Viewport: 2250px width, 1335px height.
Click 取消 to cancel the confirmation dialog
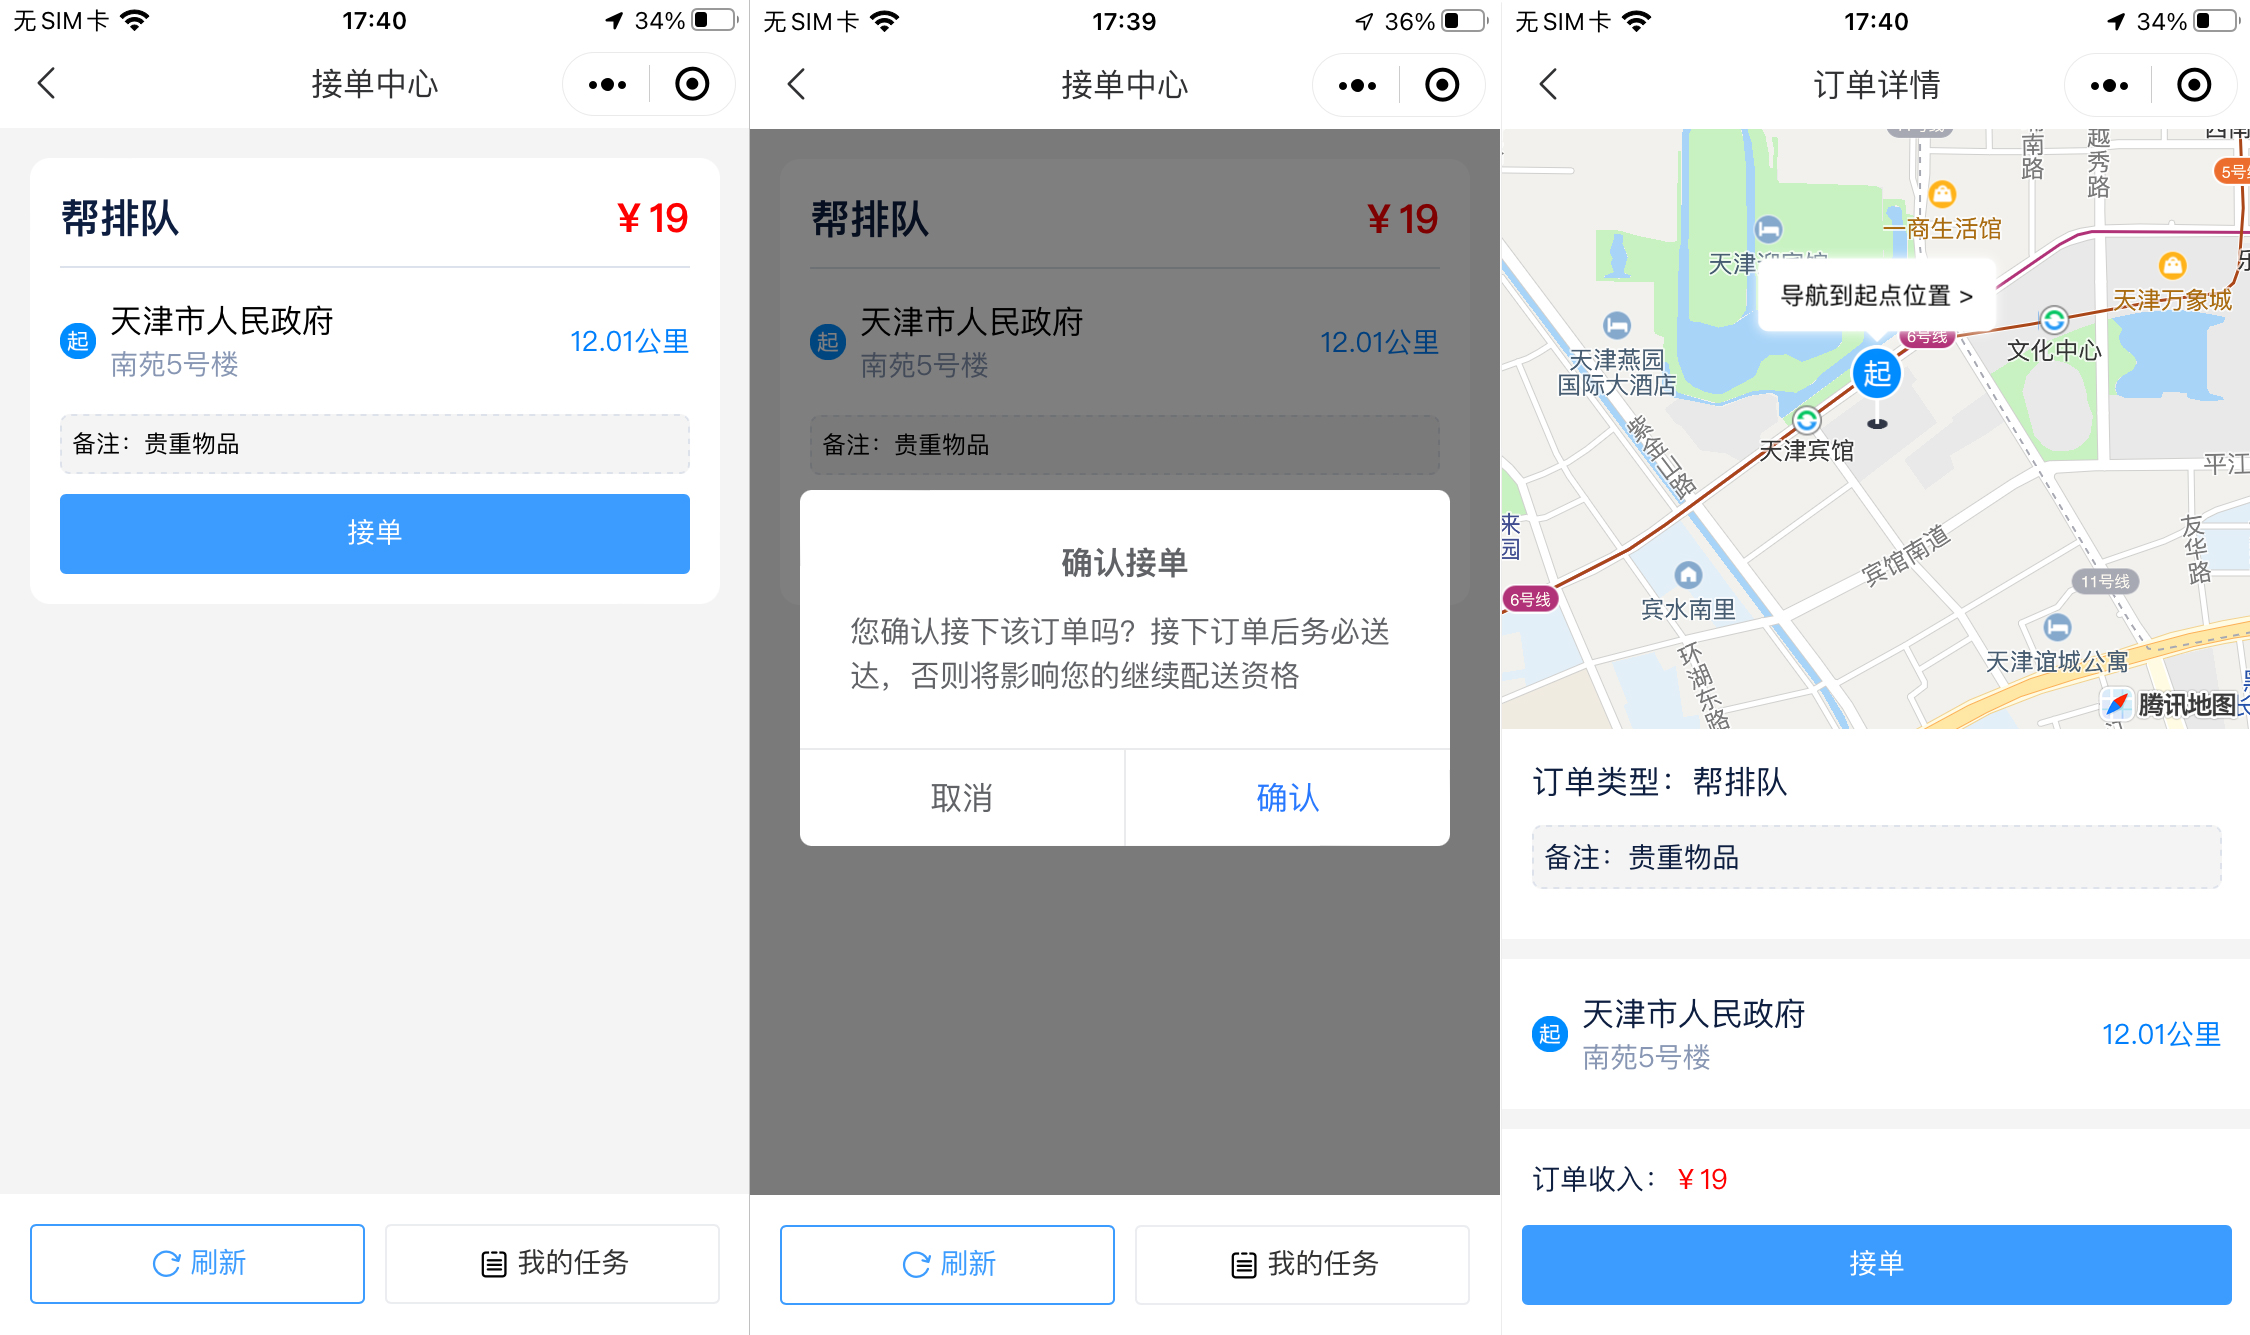[960, 798]
